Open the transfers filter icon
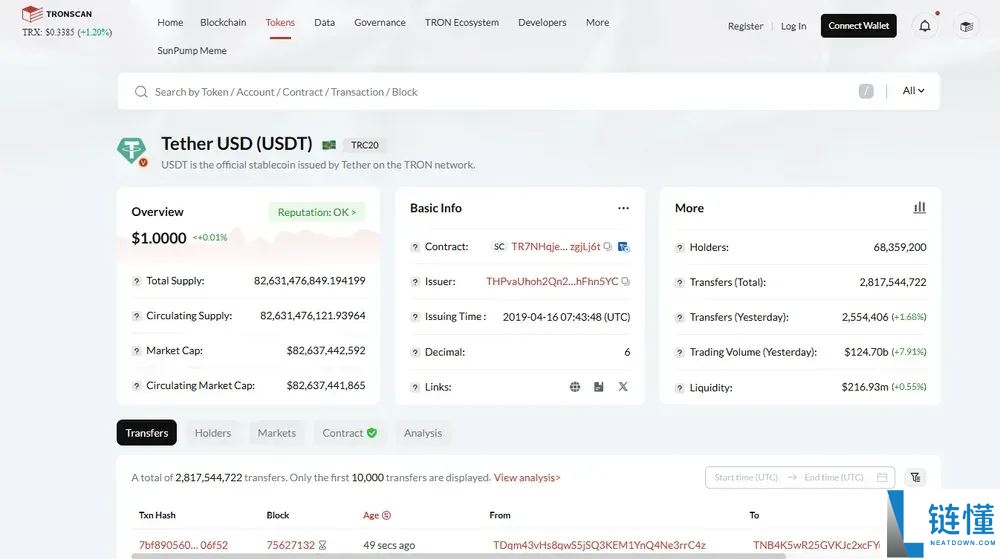The image size is (1000, 559). [x=915, y=477]
